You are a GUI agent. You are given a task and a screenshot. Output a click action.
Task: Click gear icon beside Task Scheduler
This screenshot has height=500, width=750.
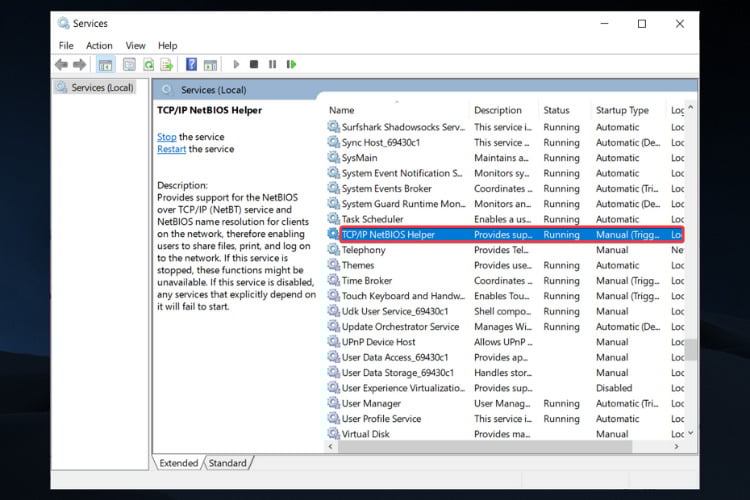pos(333,219)
